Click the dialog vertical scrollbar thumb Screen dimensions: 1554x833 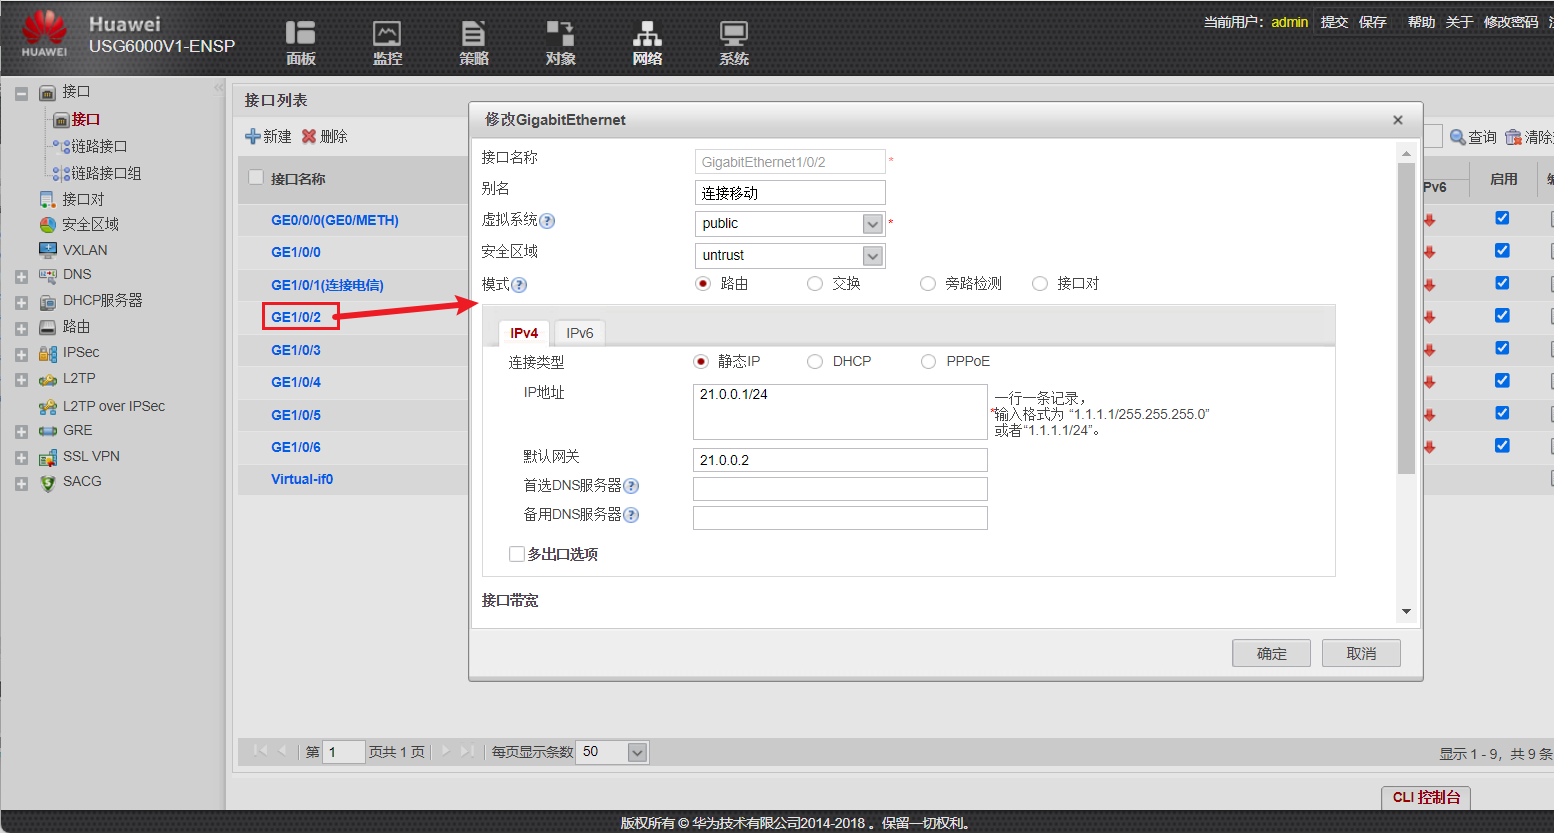pos(1406,318)
